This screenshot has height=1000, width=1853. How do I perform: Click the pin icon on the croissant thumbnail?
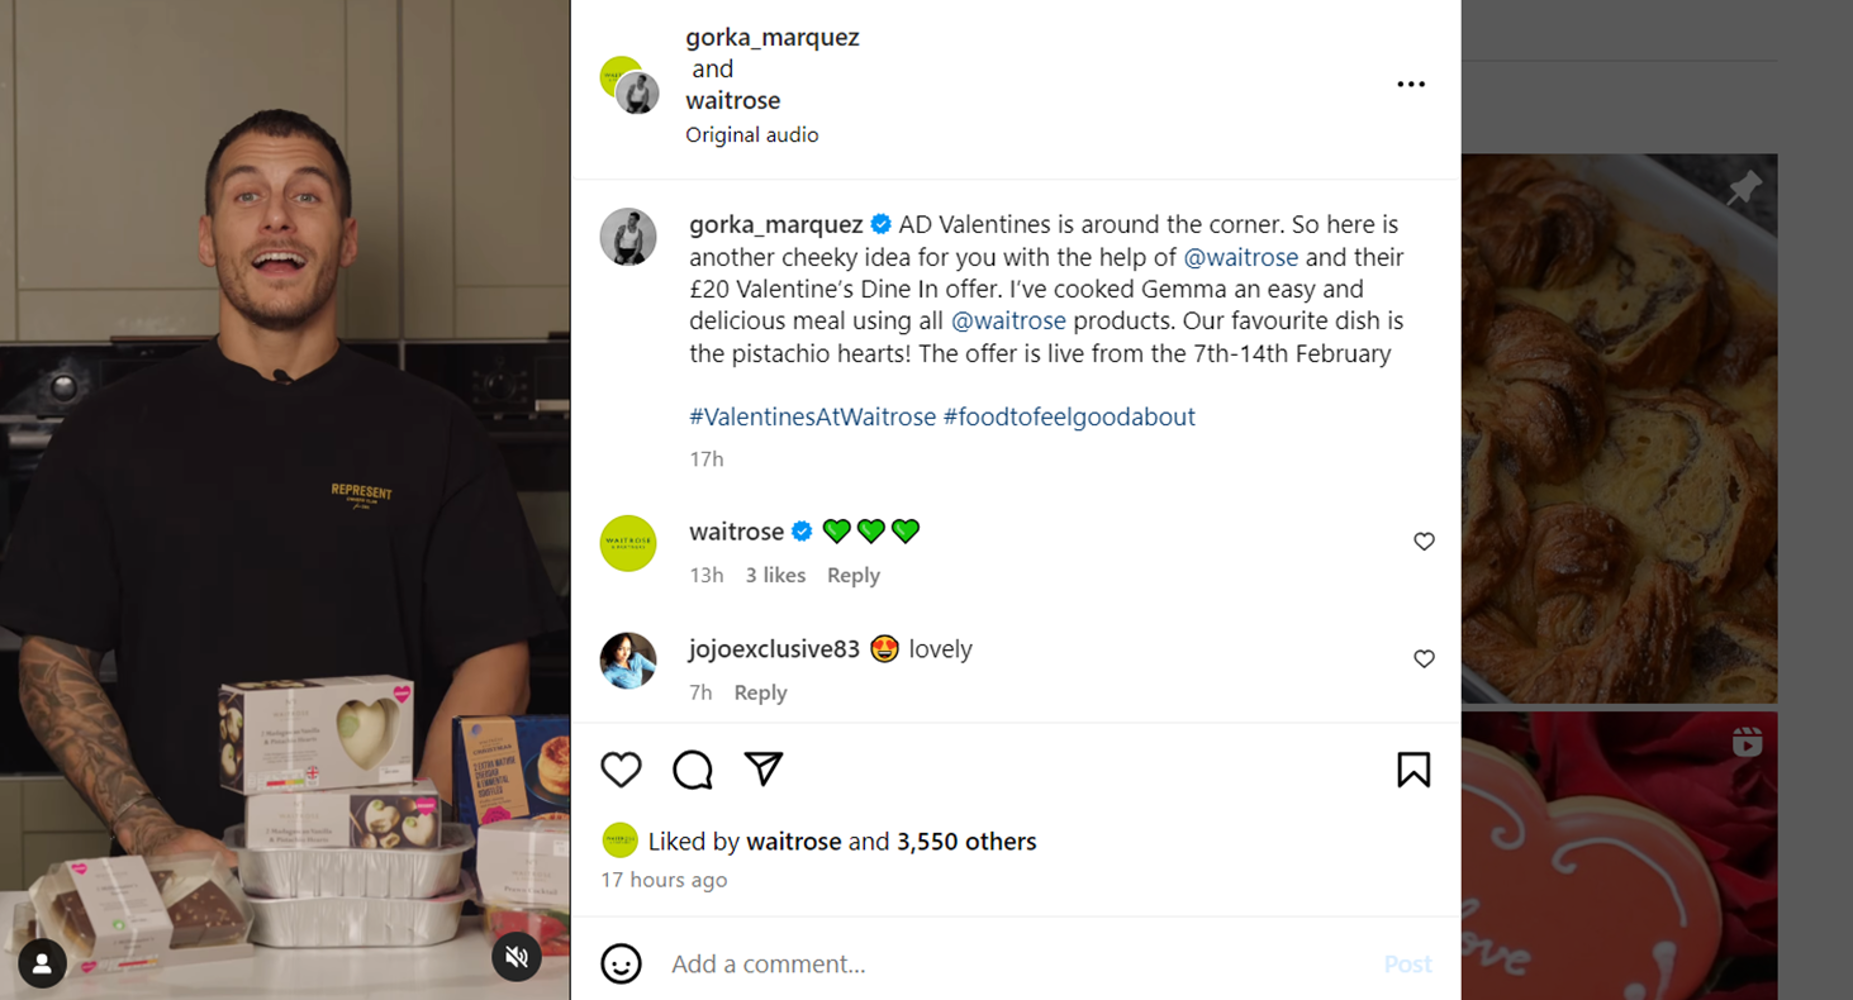(x=1744, y=185)
